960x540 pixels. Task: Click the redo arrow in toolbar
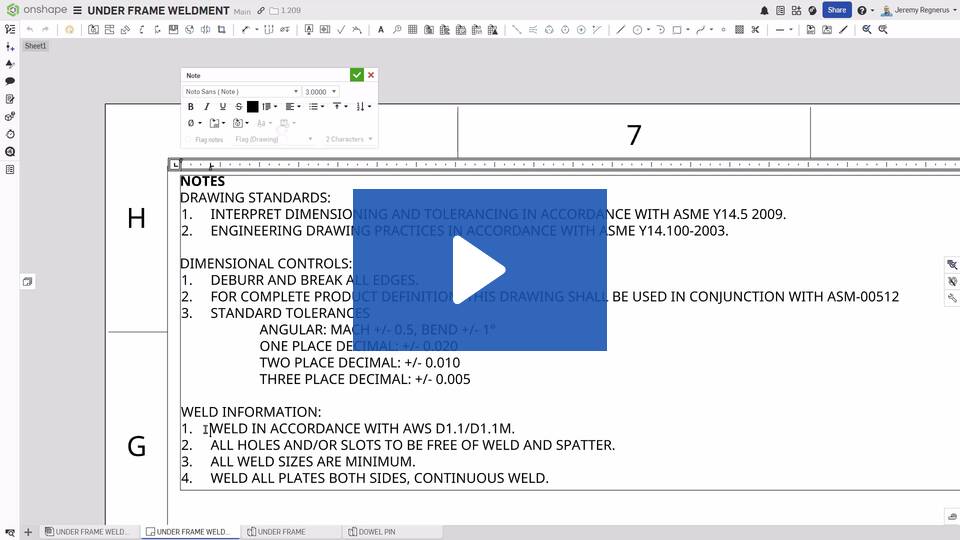pos(45,29)
